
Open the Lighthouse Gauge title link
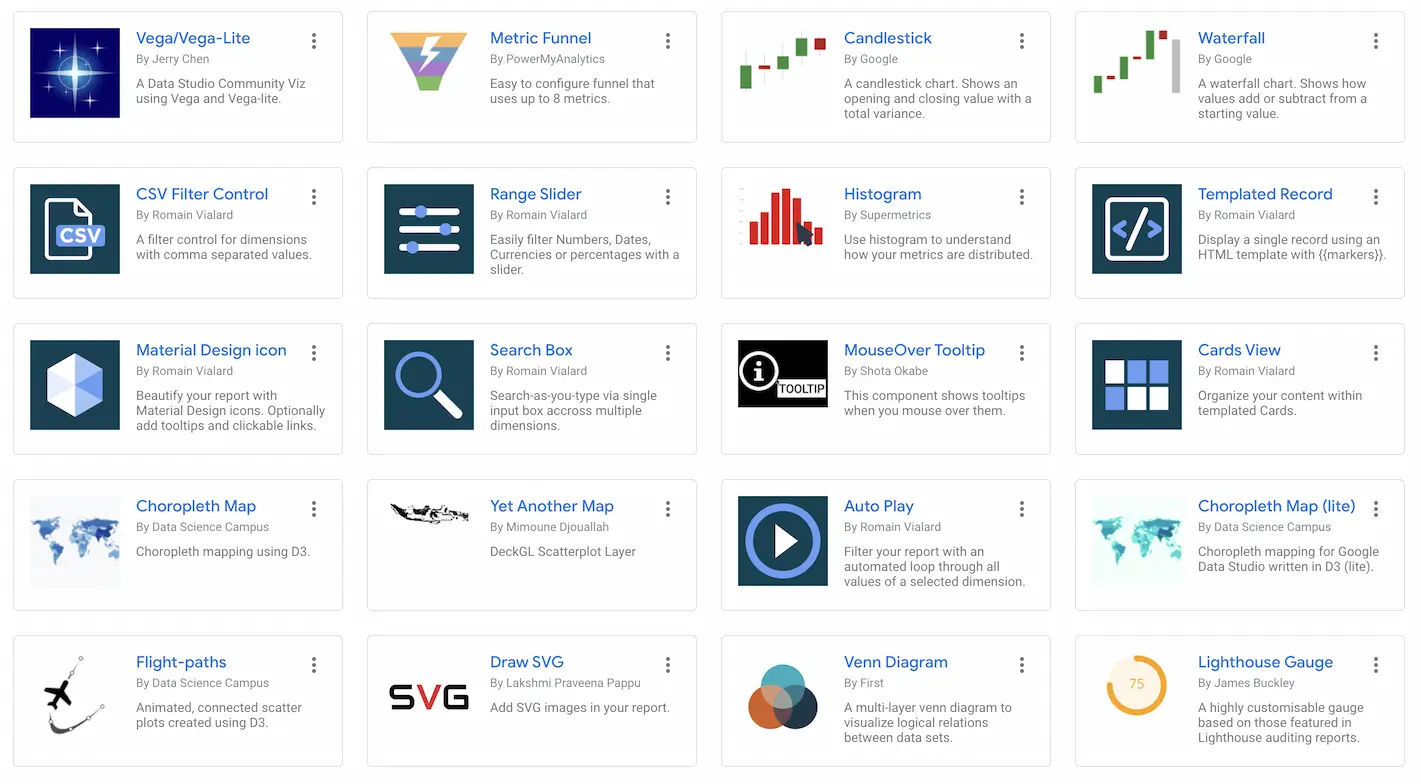[1265, 662]
